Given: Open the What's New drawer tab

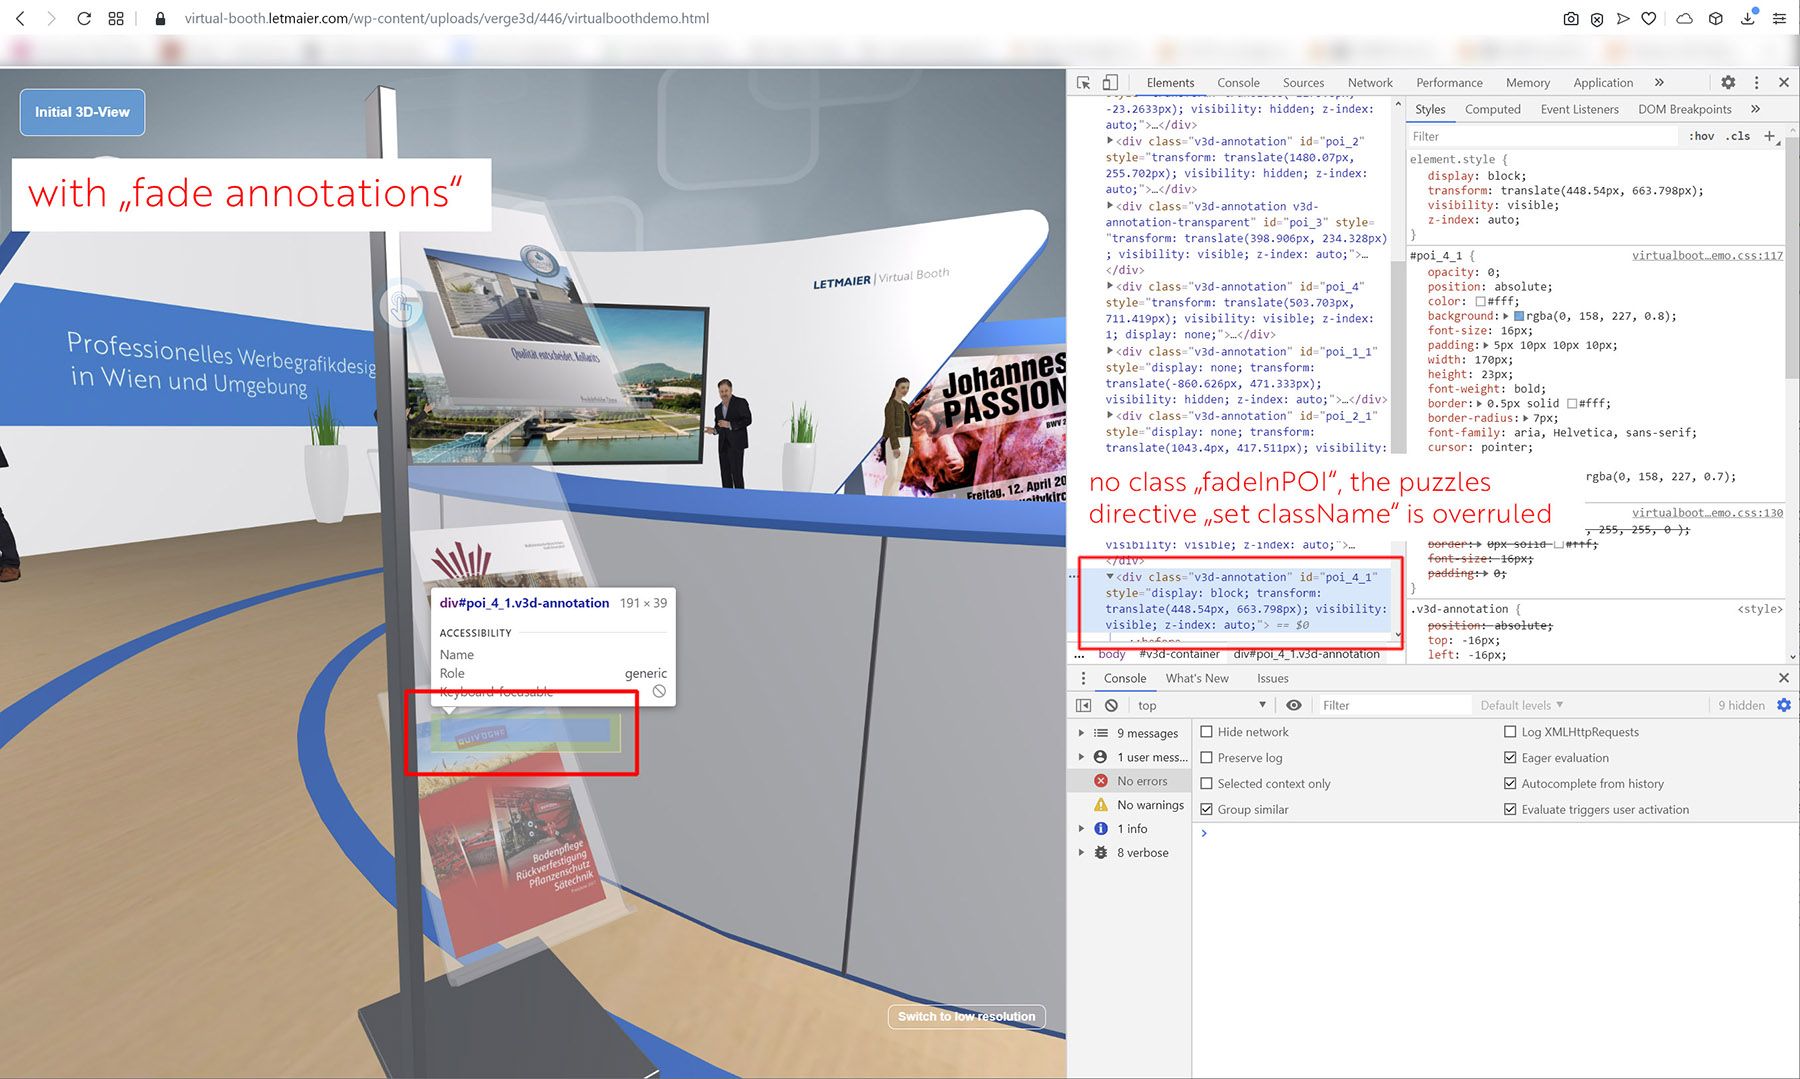Looking at the screenshot, I should [1197, 678].
